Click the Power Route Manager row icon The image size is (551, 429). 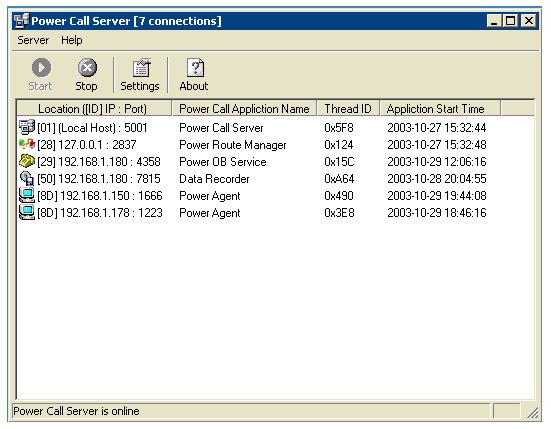click(27, 144)
